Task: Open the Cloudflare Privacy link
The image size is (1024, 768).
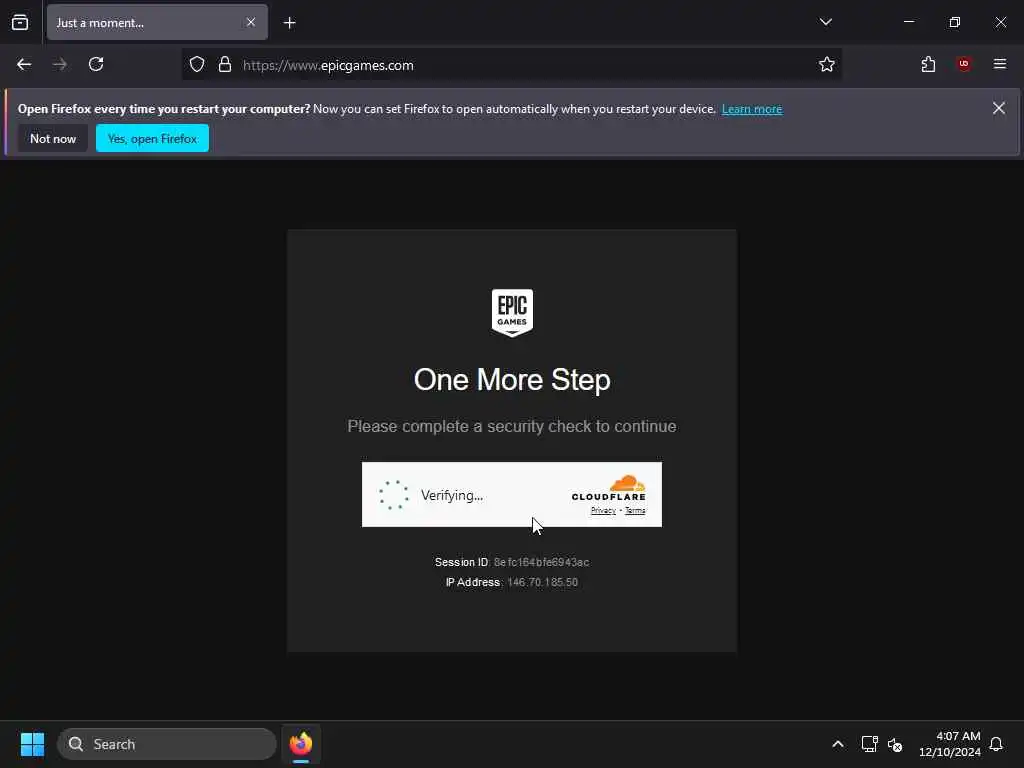Action: [x=603, y=511]
